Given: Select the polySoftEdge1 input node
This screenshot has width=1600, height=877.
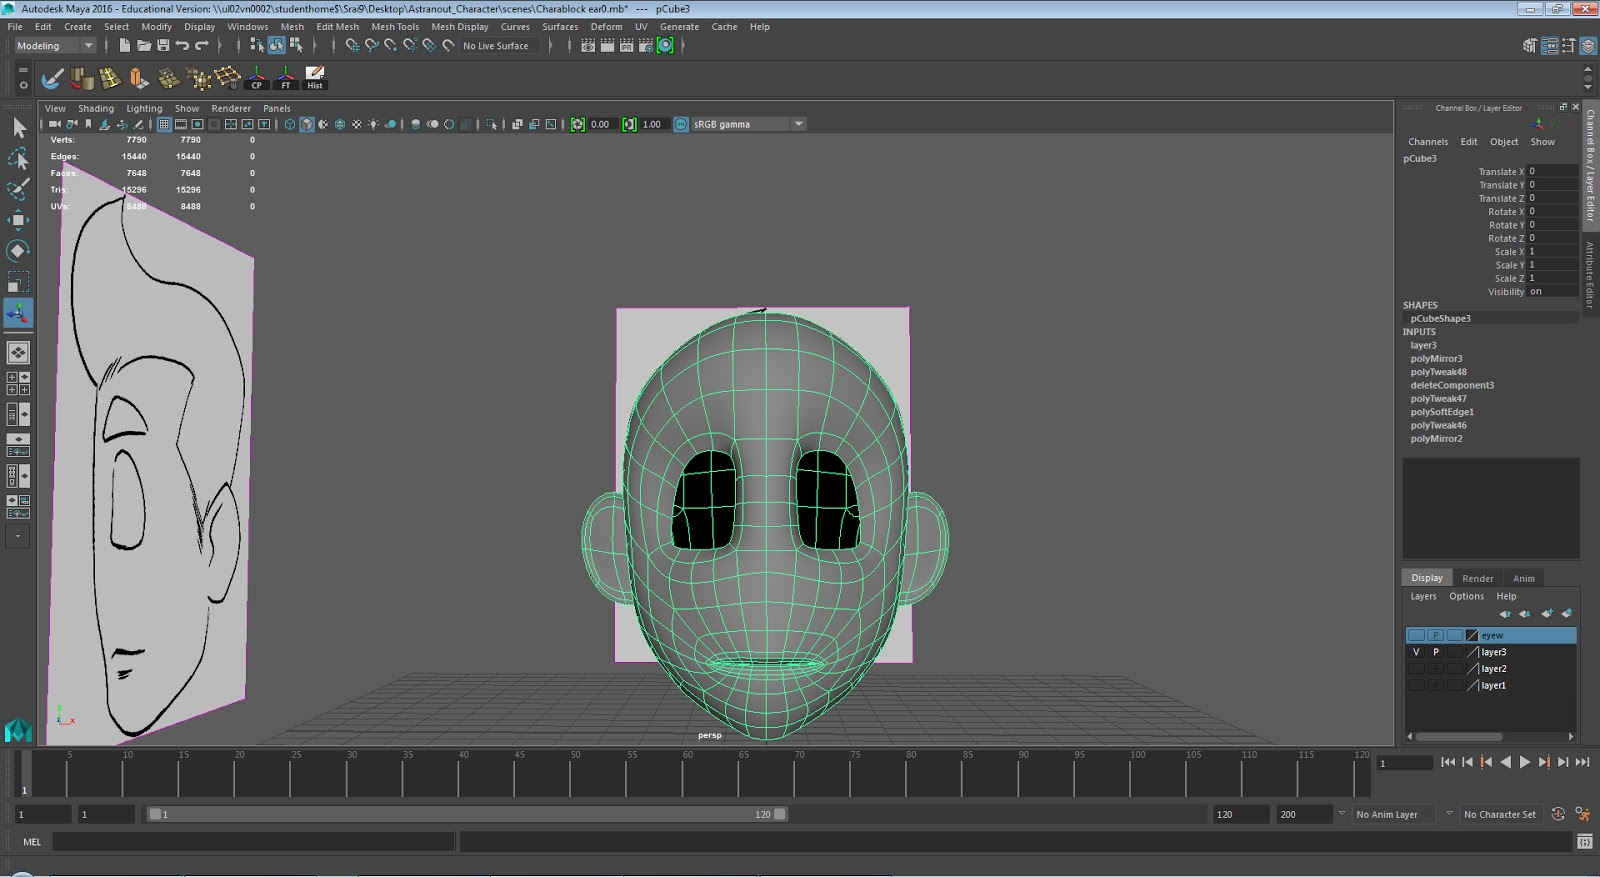Looking at the screenshot, I should pyautogui.click(x=1442, y=412).
